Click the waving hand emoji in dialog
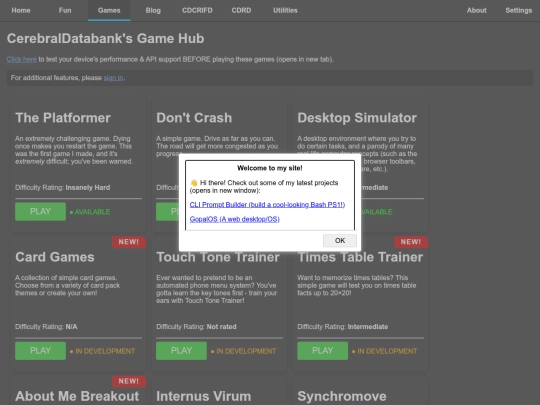Viewport: 540px width, 405px height. click(x=194, y=183)
